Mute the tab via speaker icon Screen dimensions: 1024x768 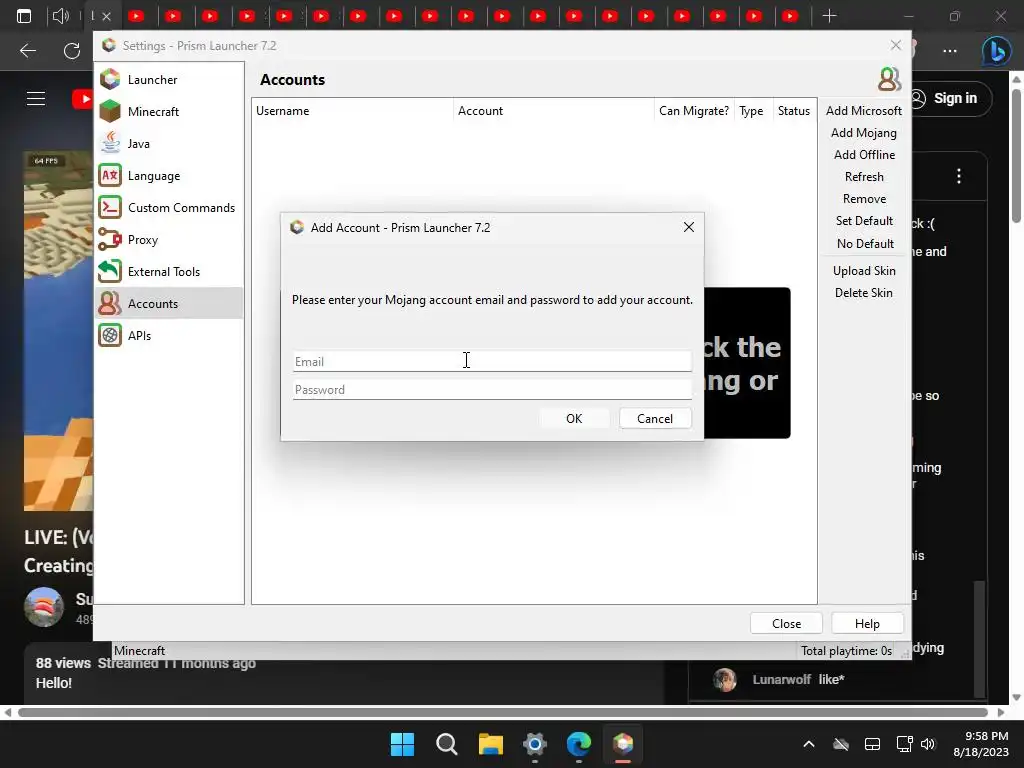tap(60, 16)
